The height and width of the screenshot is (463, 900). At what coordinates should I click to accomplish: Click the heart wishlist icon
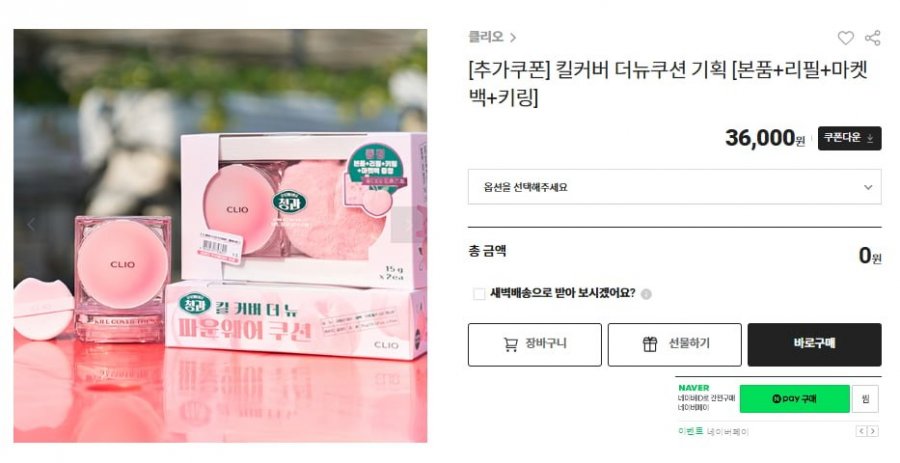pyautogui.click(x=845, y=38)
